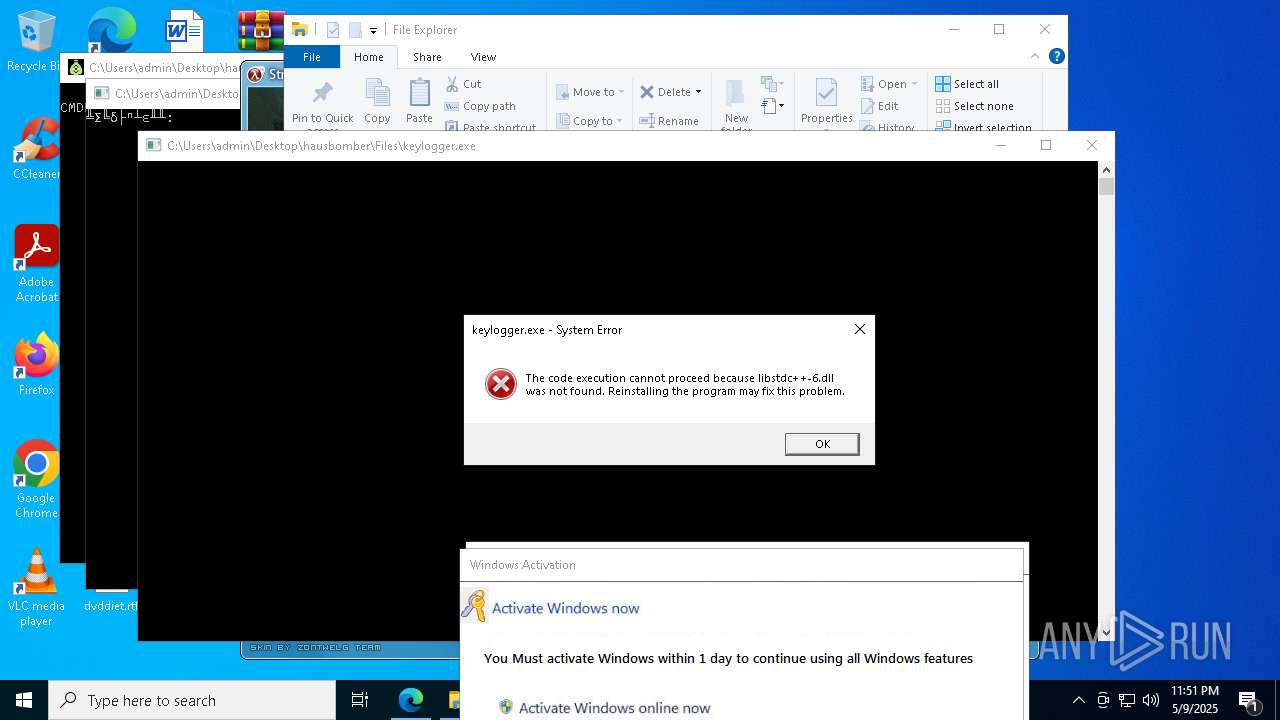Click History in the Open group
Viewport: 1280px width, 720px height.
pos(887,127)
